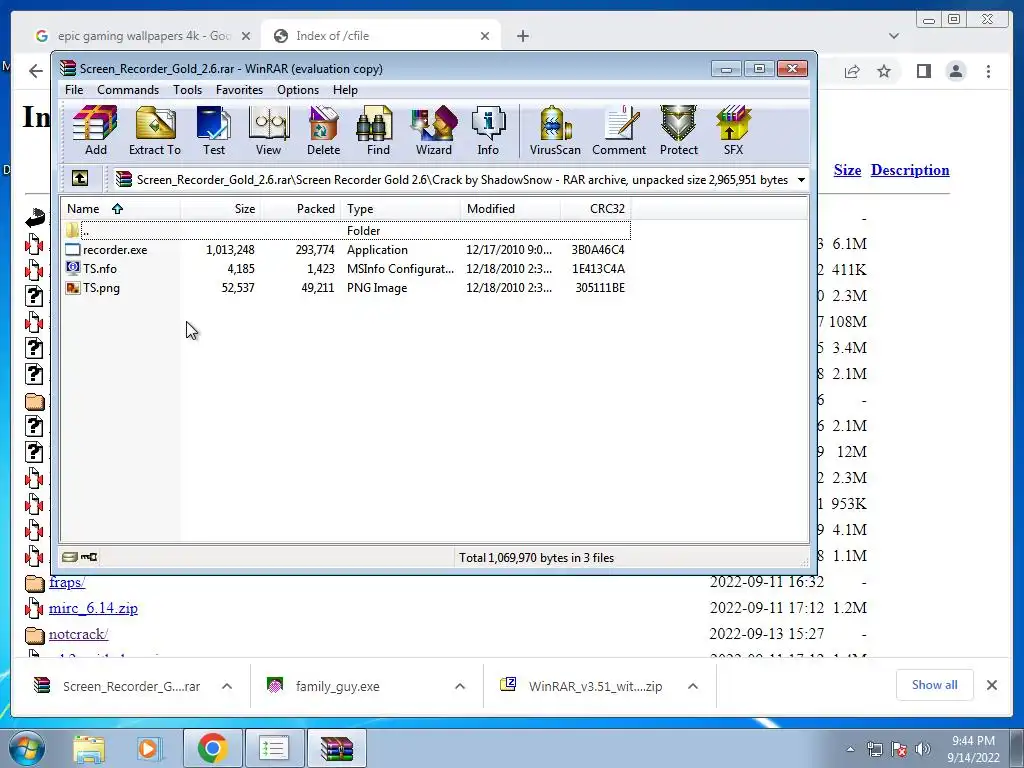1024x768 pixels.
Task: Sort by Packed column header
Action: (300, 209)
